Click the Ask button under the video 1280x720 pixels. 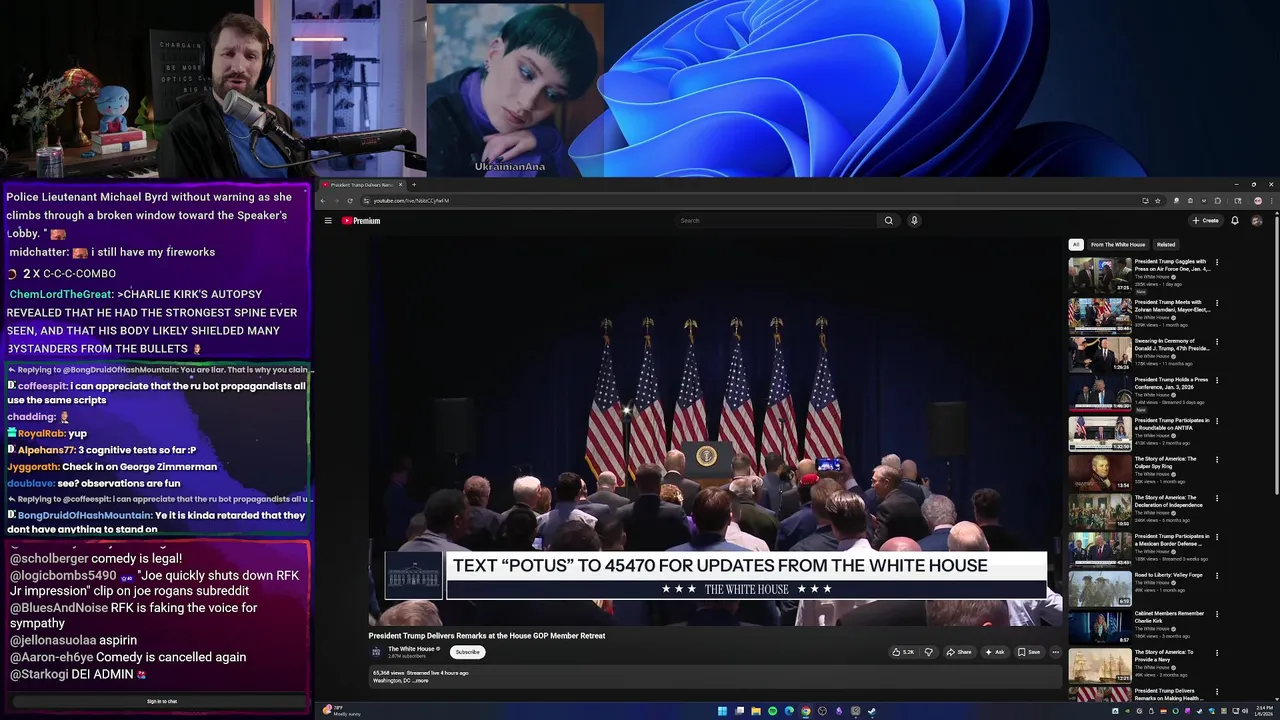pos(995,652)
